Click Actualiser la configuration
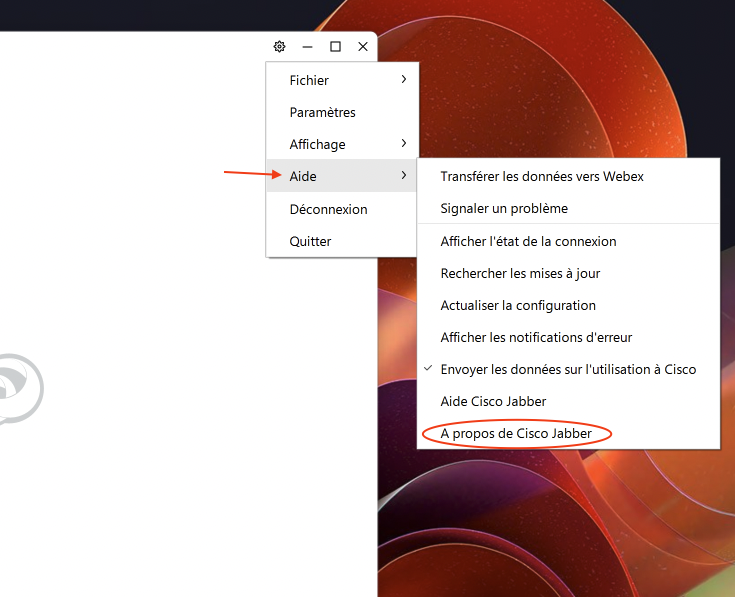Image resolution: width=735 pixels, height=597 pixels. point(518,305)
